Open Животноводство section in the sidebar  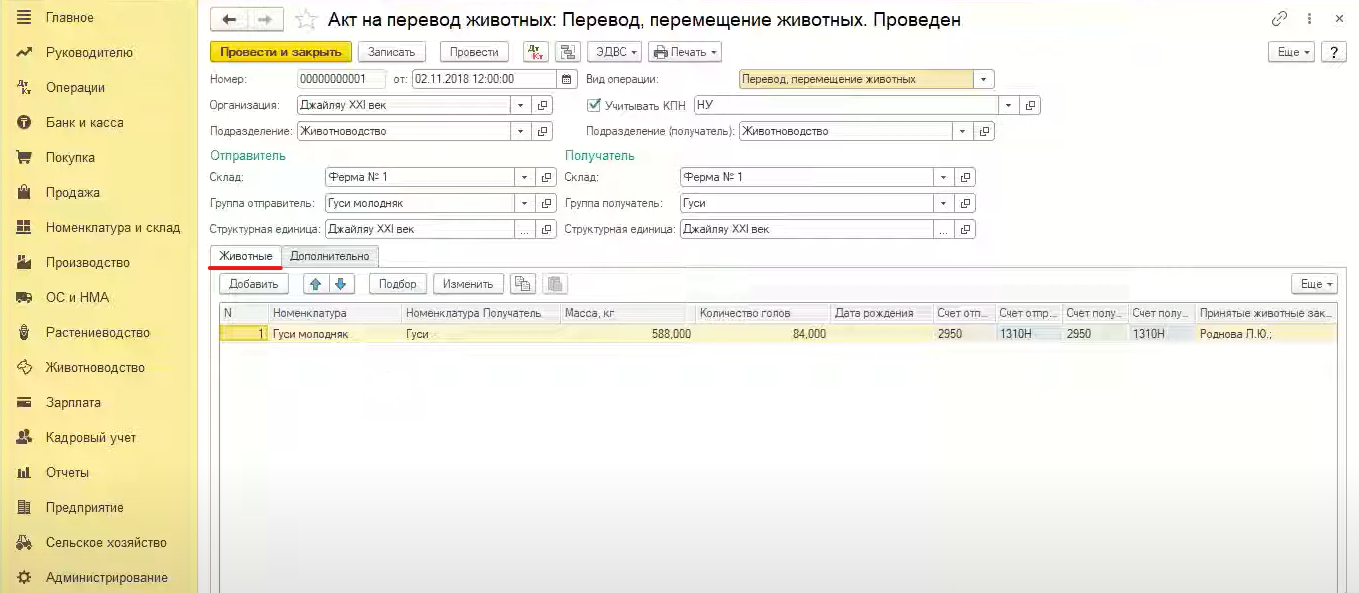pos(95,367)
